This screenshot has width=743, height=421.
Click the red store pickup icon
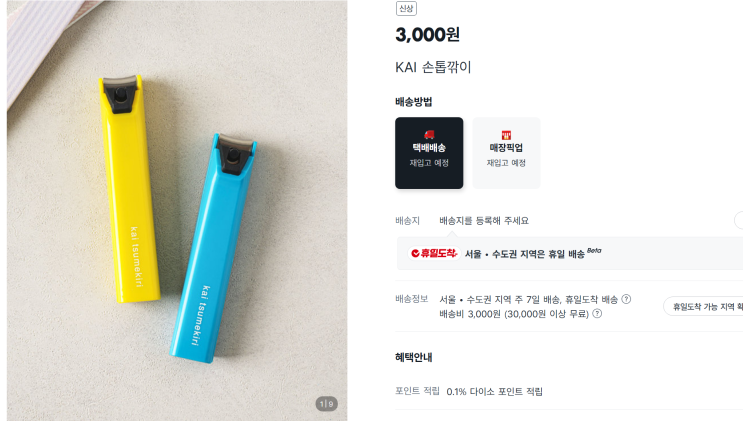click(x=506, y=135)
